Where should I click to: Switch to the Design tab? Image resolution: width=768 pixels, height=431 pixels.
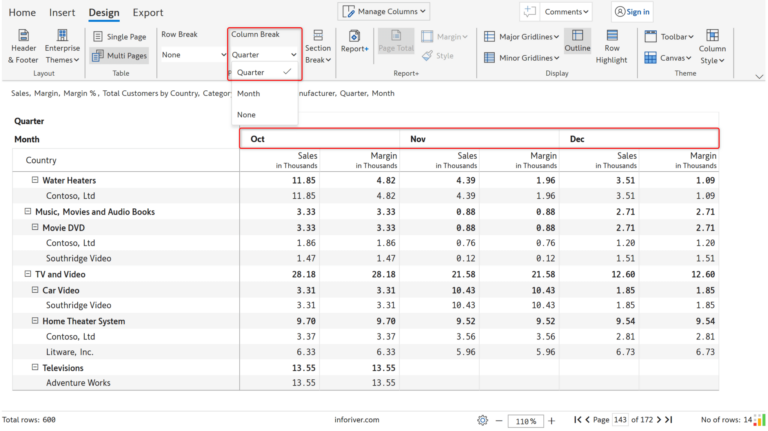coord(104,13)
